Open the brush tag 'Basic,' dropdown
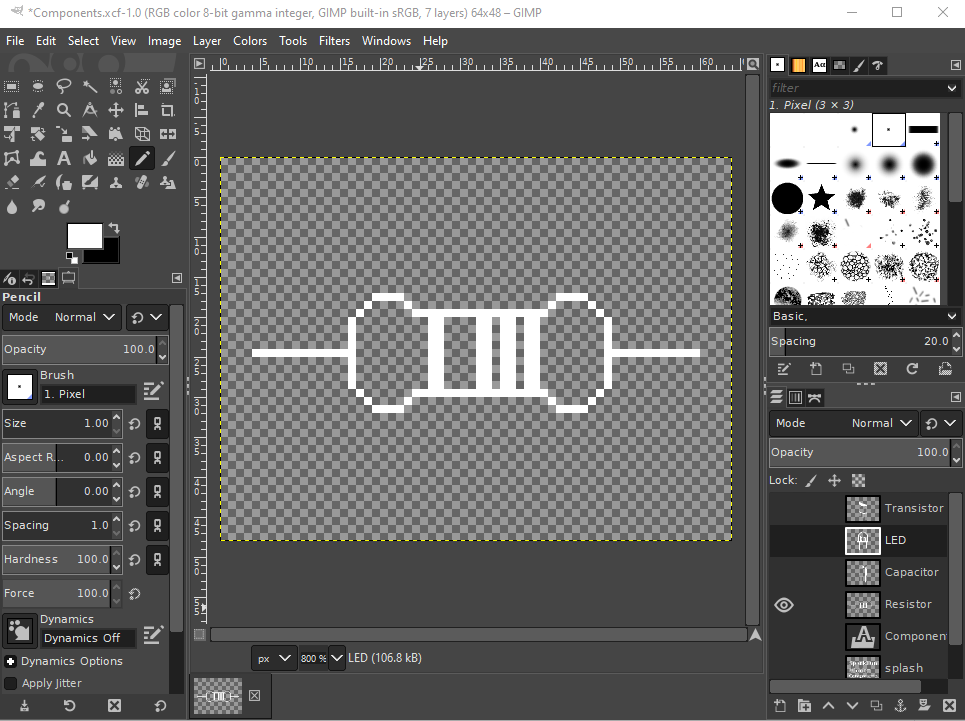This screenshot has height=721, width=965. [864, 316]
